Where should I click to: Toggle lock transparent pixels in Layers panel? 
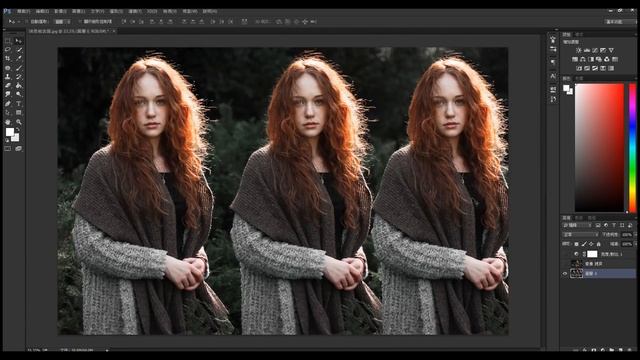click(576, 244)
